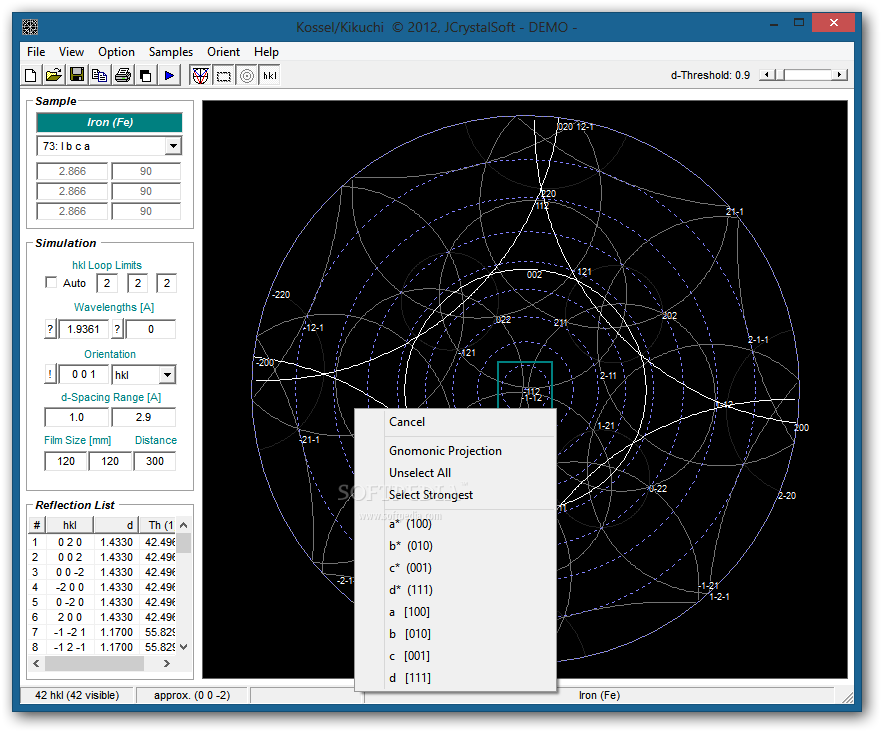Orient along a [100] from context menu
The width and height of the screenshot is (882, 732).
[456, 612]
